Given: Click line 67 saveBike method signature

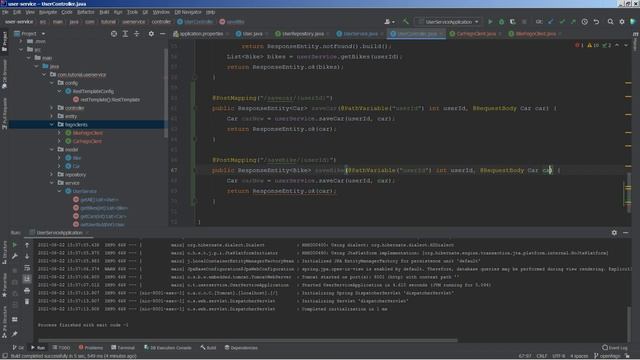Looking at the screenshot, I should pos(385,170).
